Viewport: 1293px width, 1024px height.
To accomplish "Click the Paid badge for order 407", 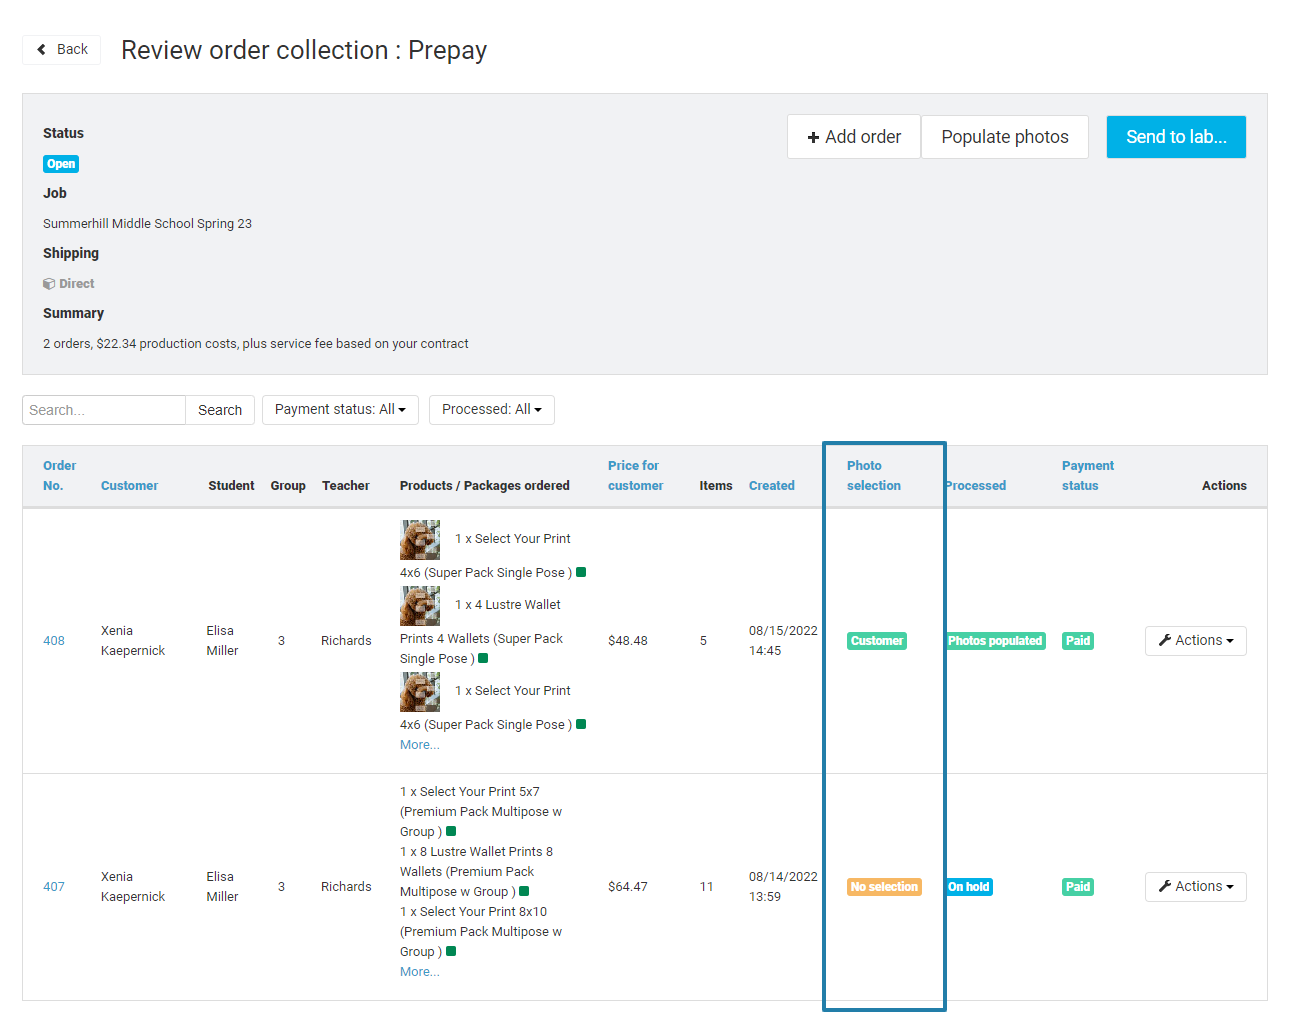I will tap(1078, 887).
